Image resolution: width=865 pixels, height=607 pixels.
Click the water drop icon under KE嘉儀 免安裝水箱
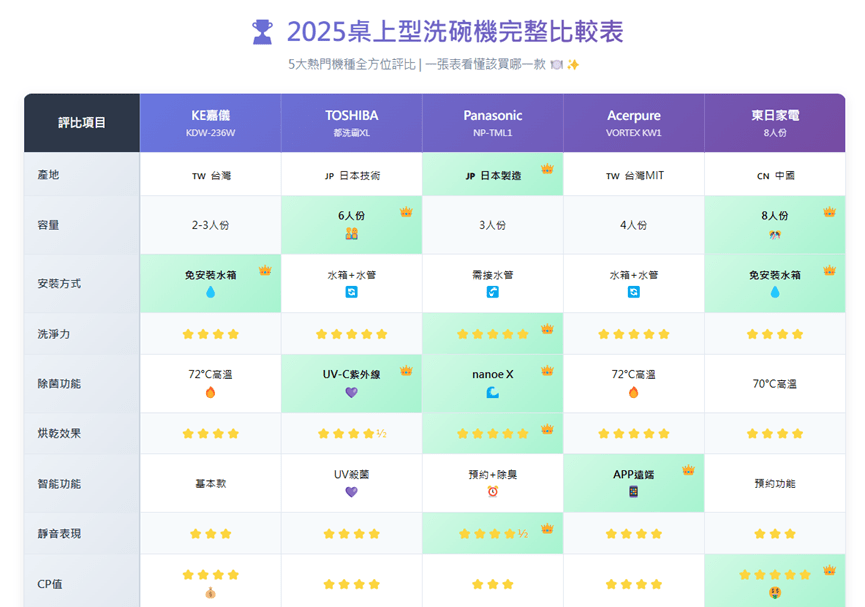click(x=210, y=292)
